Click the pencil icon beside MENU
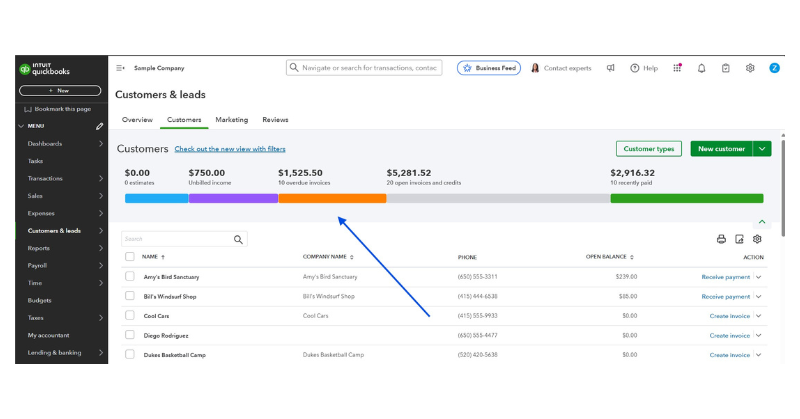Image resolution: width=800 pixels, height=419 pixels. click(x=99, y=126)
